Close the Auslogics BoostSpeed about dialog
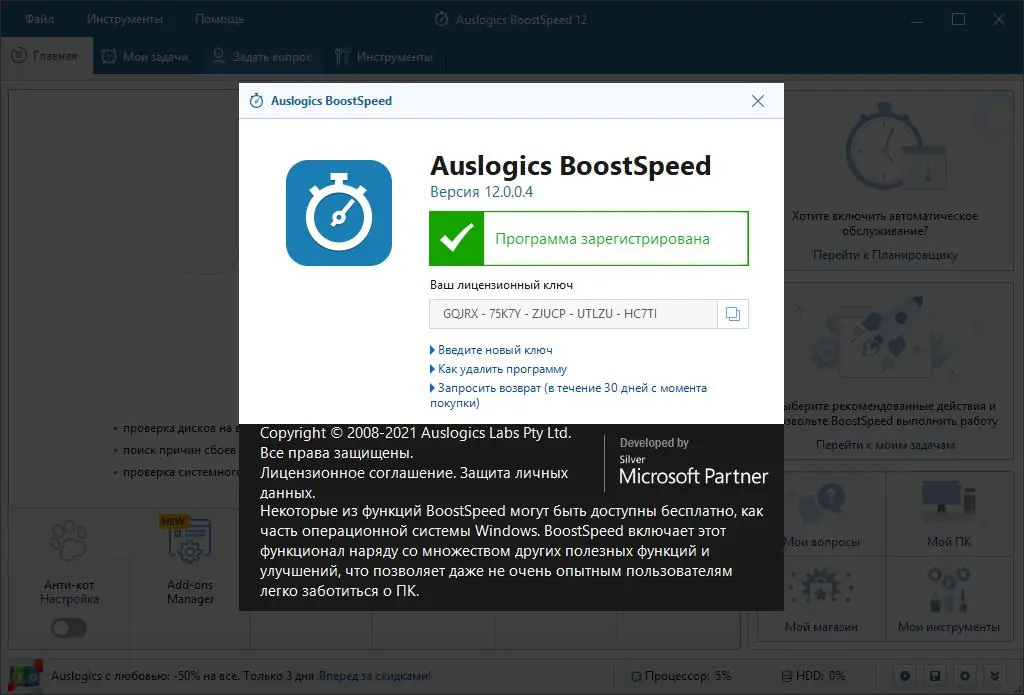 click(758, 101)
